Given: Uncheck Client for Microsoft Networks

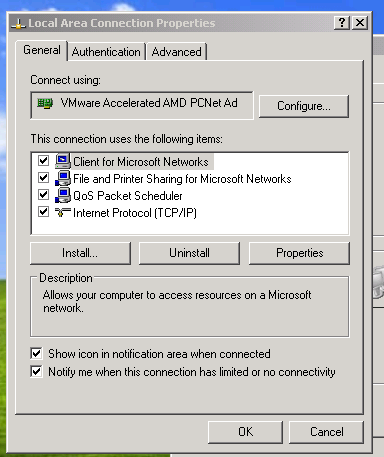Looking at the screenshot, I should click(43, 161).
